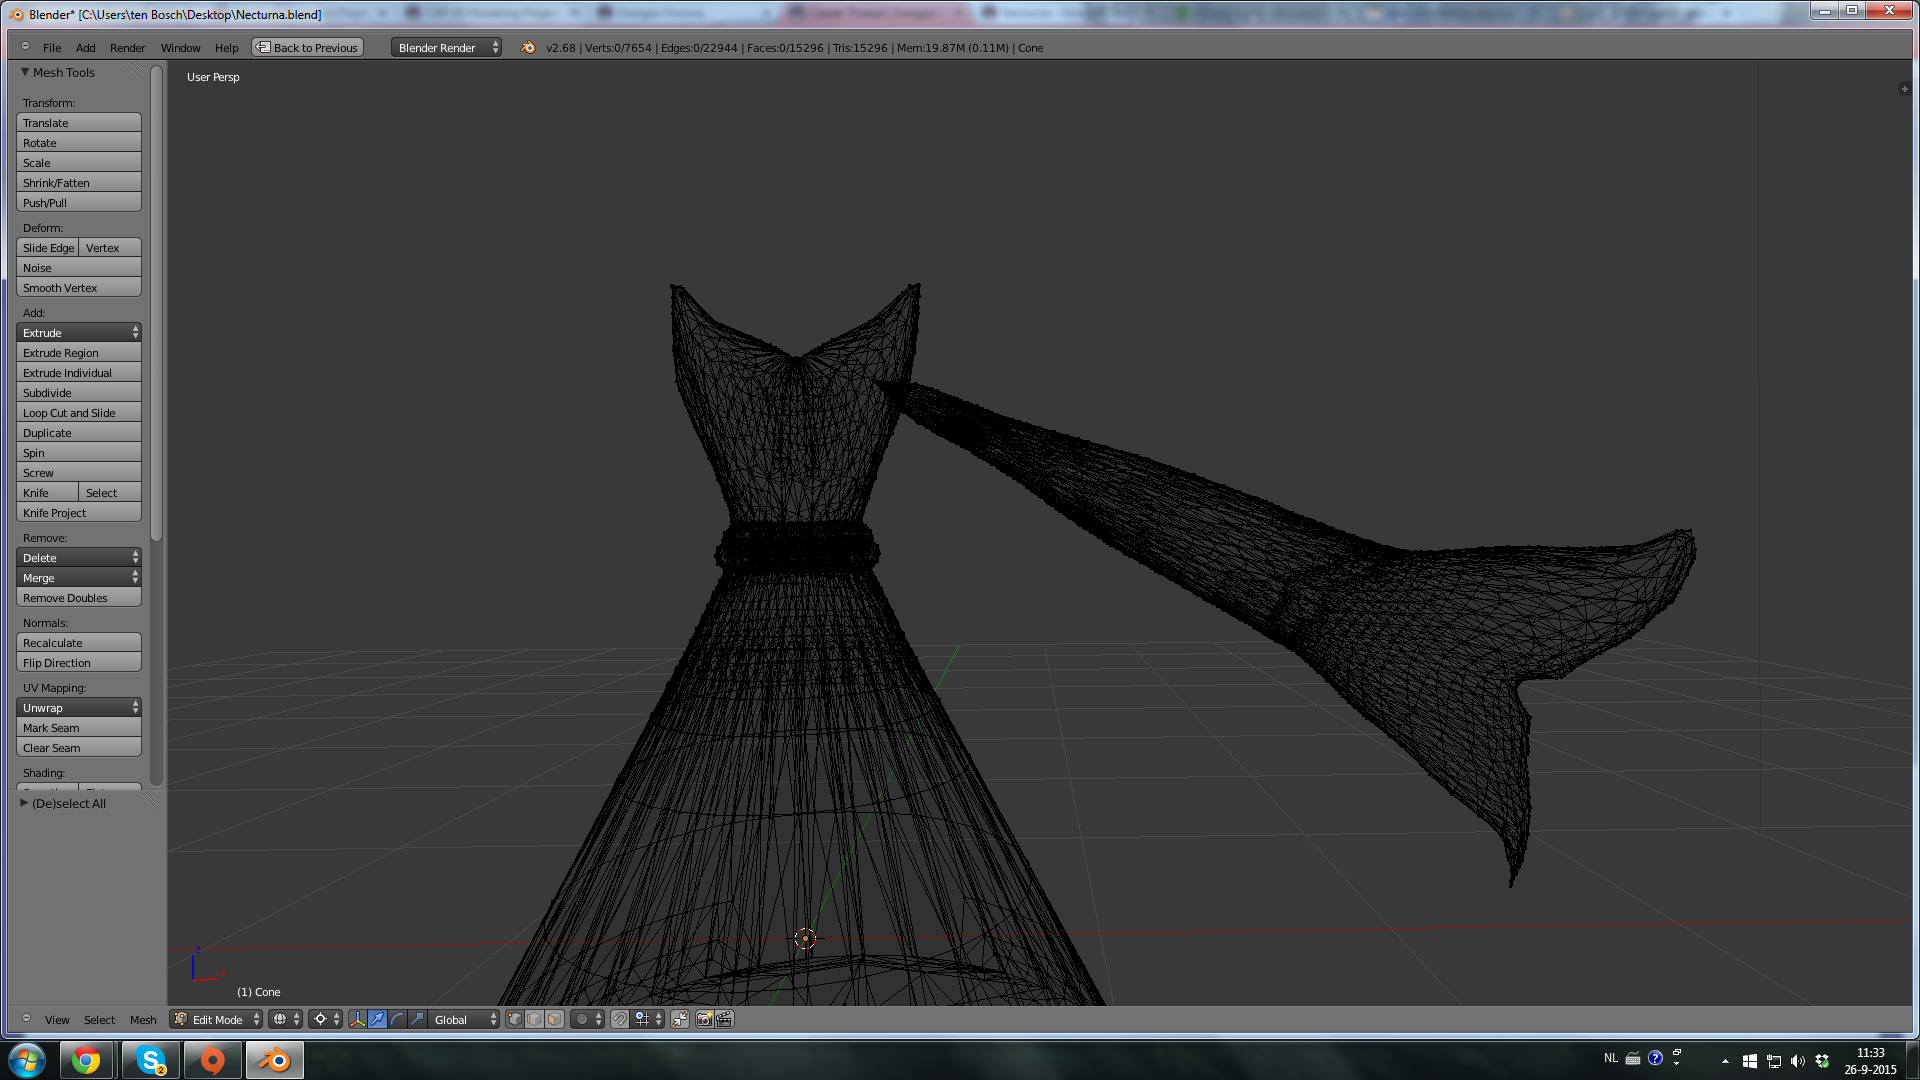Collapse the Mesh Tools panel

(x=25, y=72)
